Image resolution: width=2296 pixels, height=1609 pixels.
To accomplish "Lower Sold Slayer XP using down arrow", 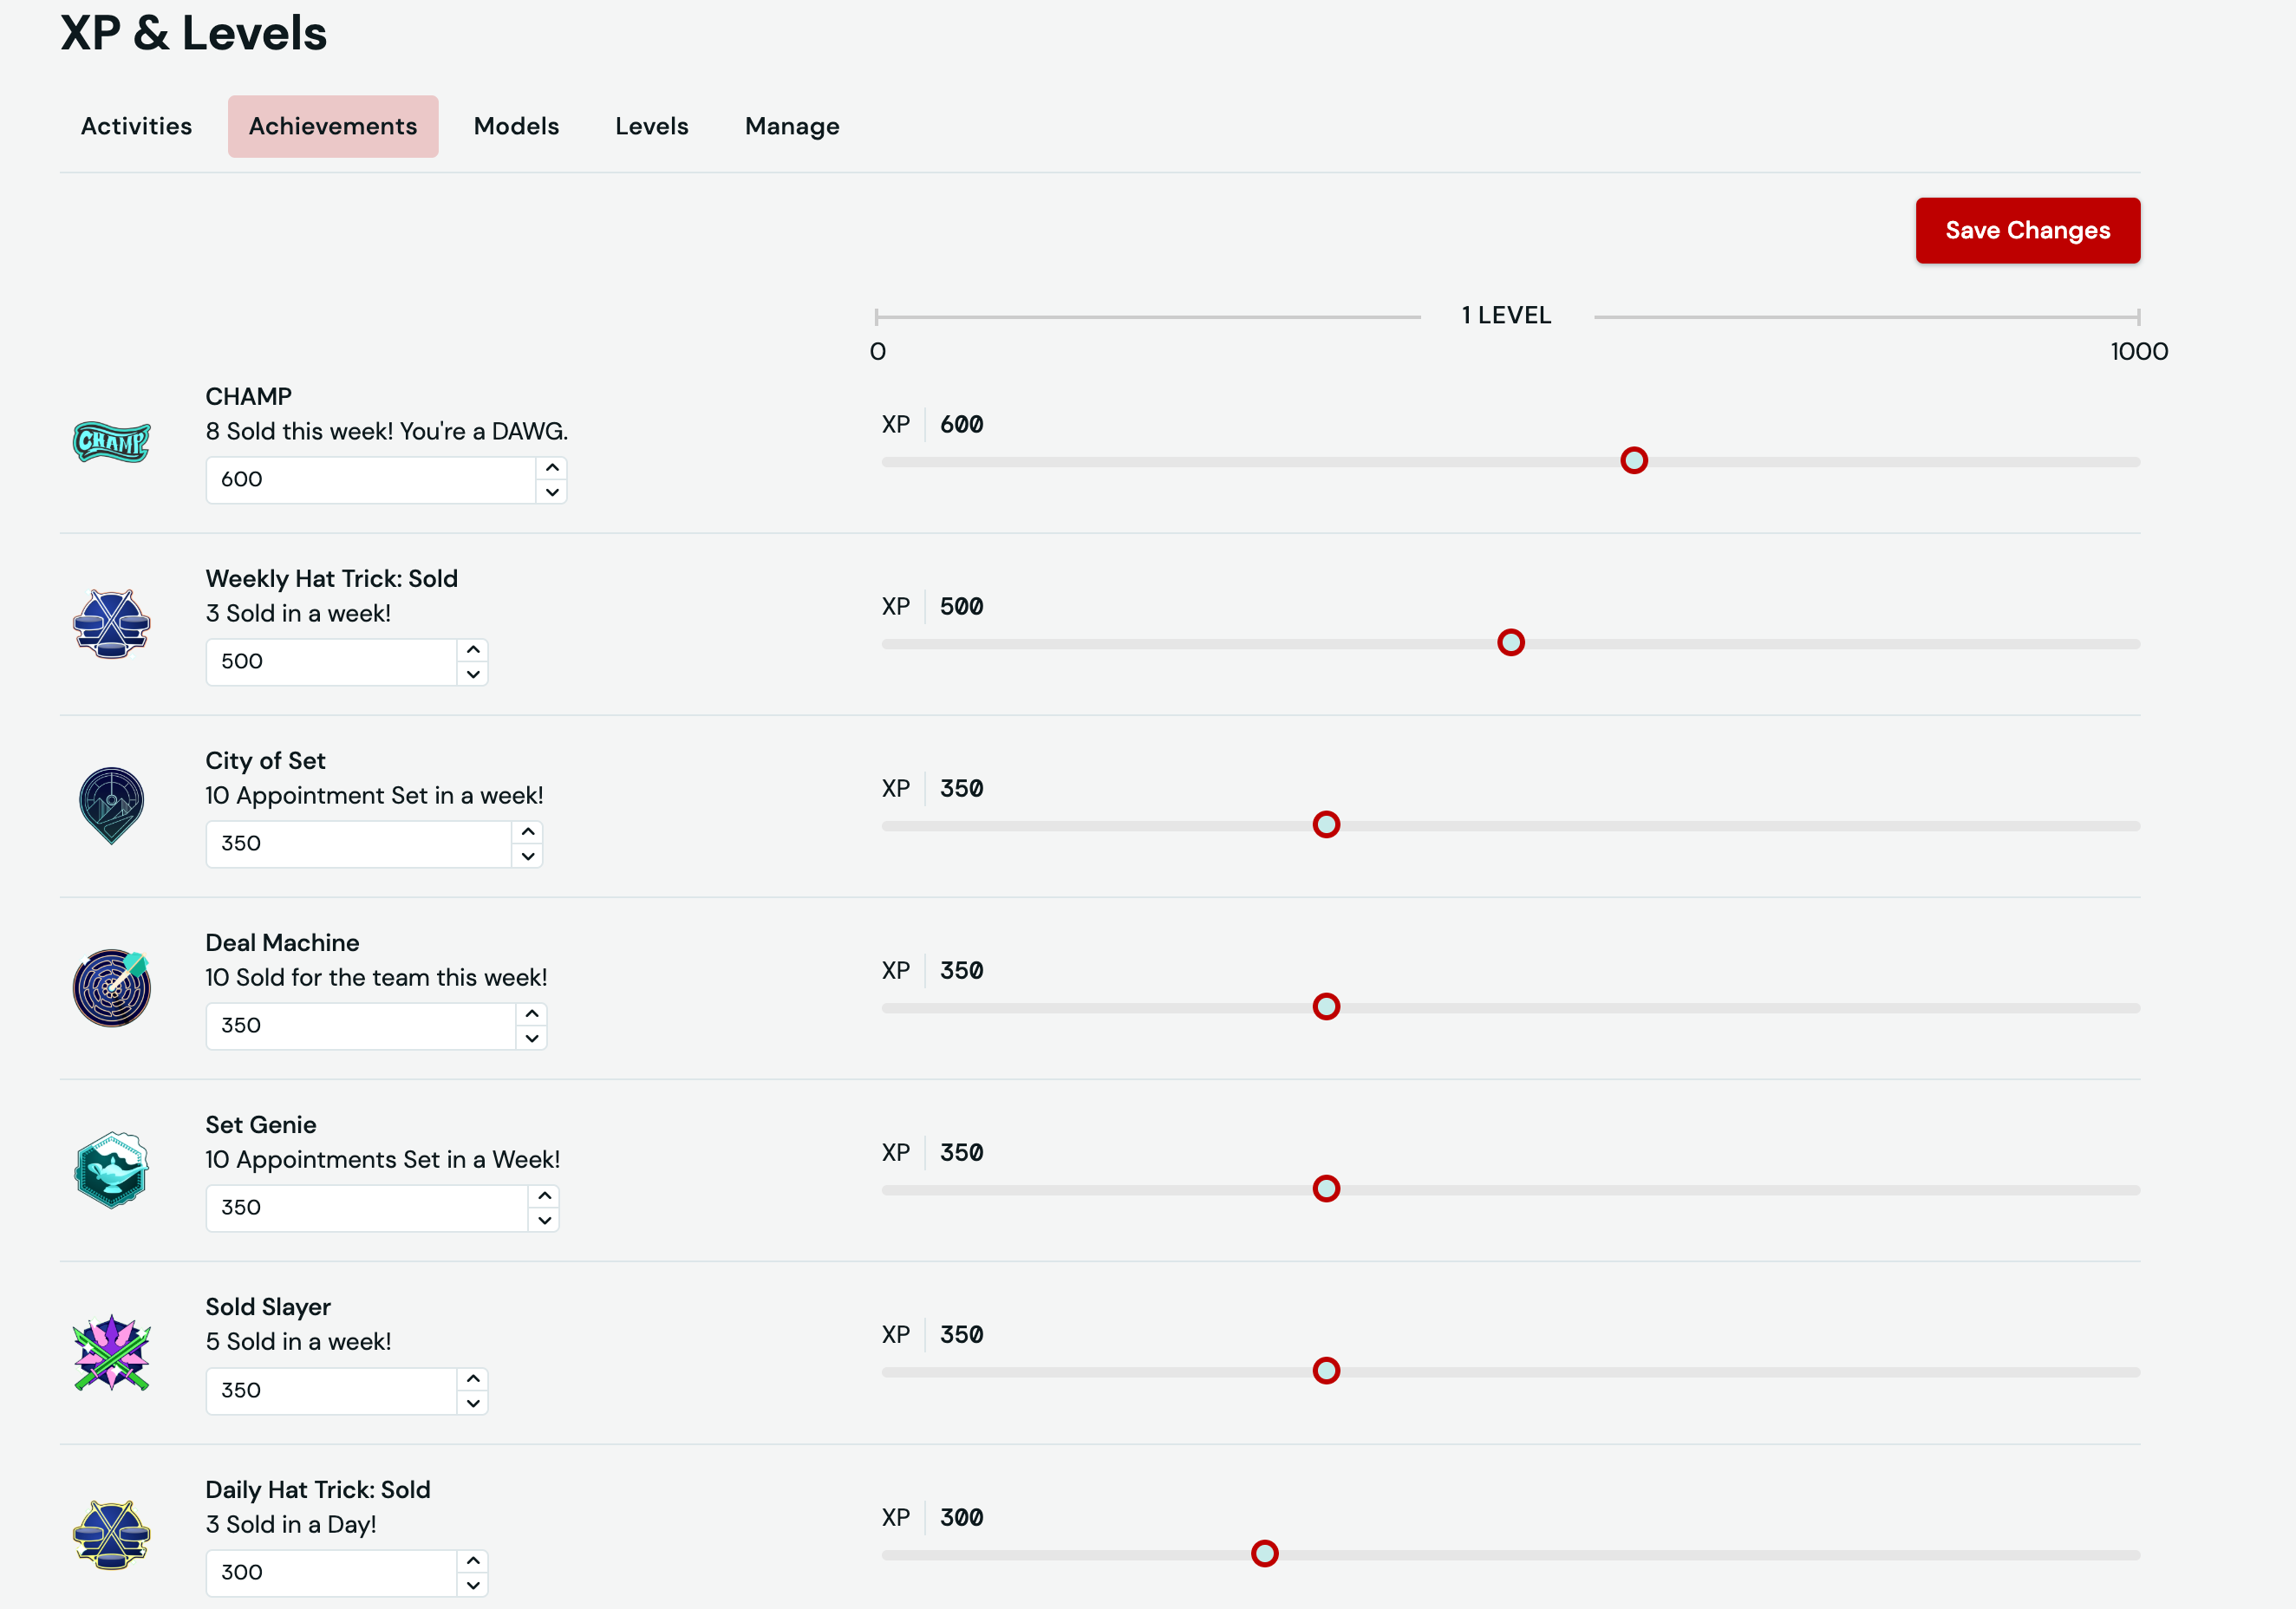I will tap(473, 1403).
